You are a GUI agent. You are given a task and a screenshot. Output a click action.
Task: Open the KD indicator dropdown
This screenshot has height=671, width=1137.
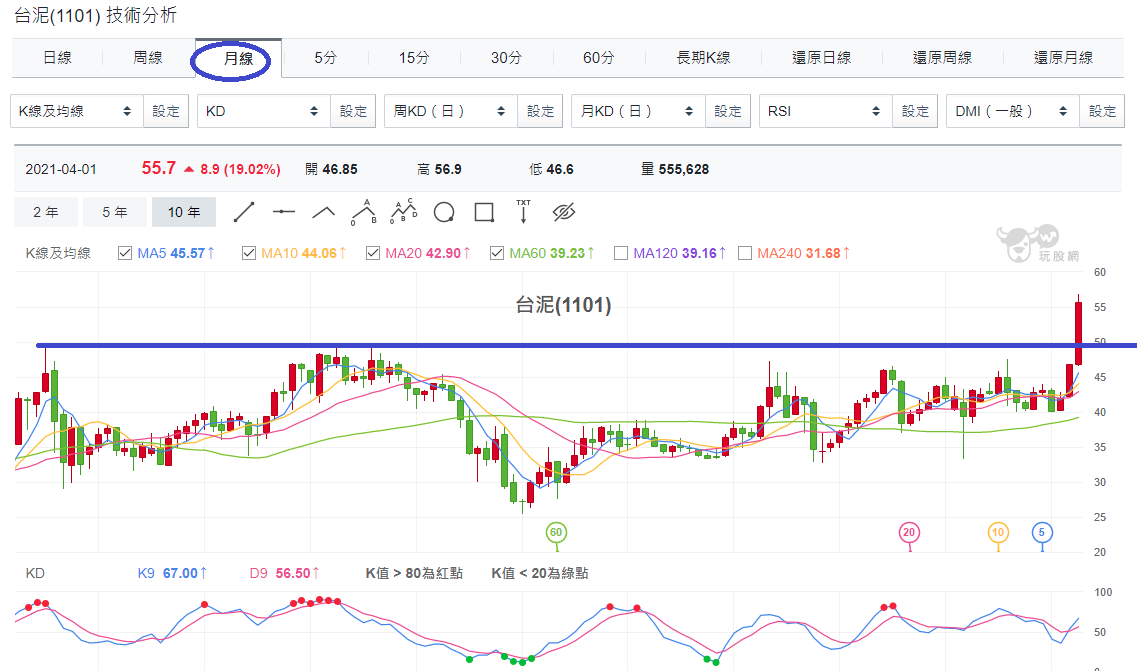[x=264, y=111]
